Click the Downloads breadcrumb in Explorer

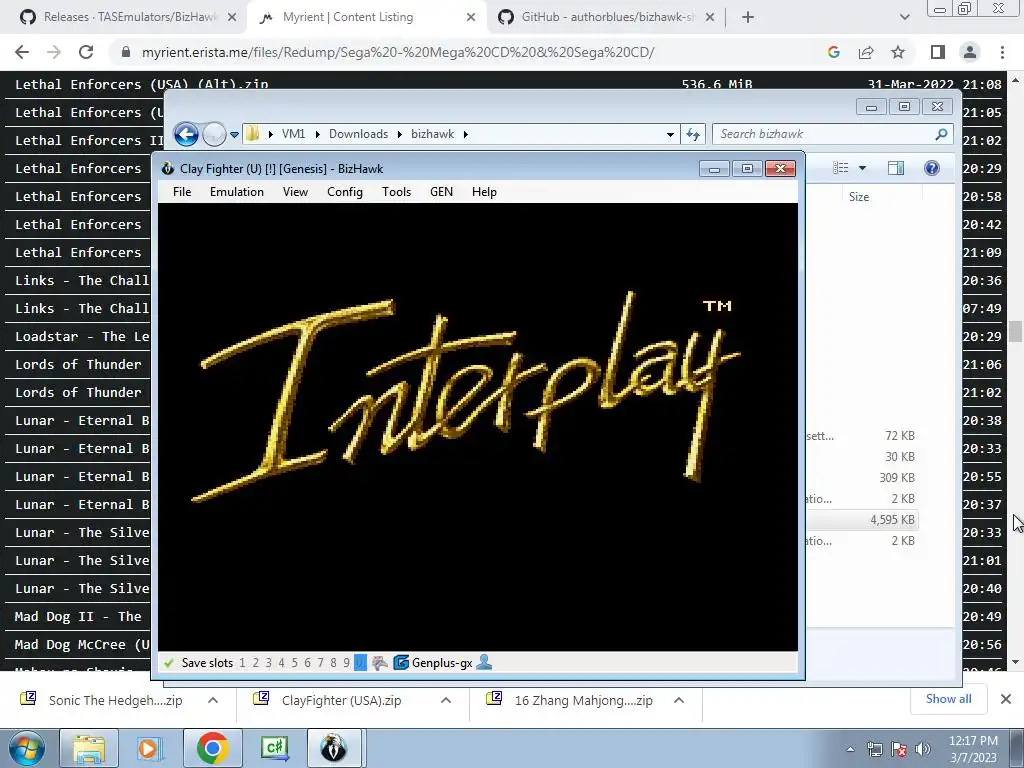(359, 134)
